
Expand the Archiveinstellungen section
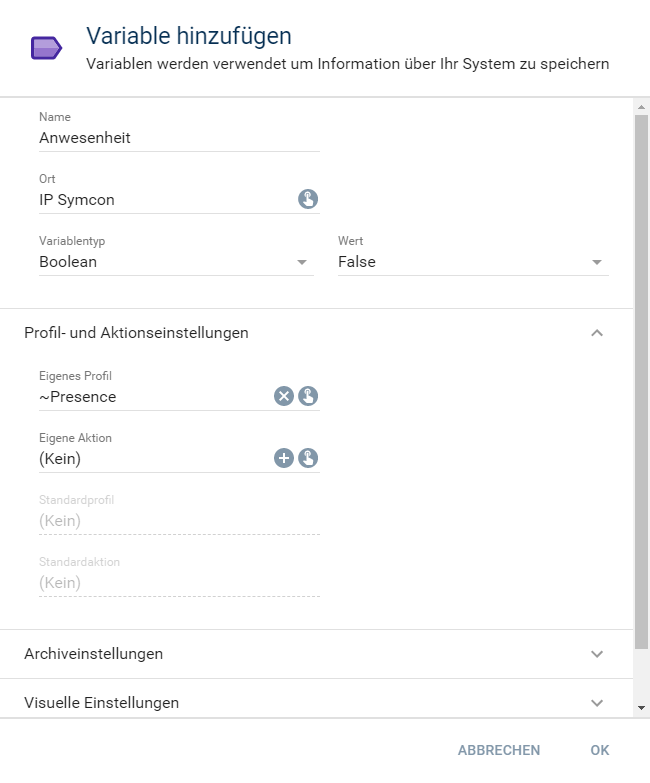coord(597,654)
